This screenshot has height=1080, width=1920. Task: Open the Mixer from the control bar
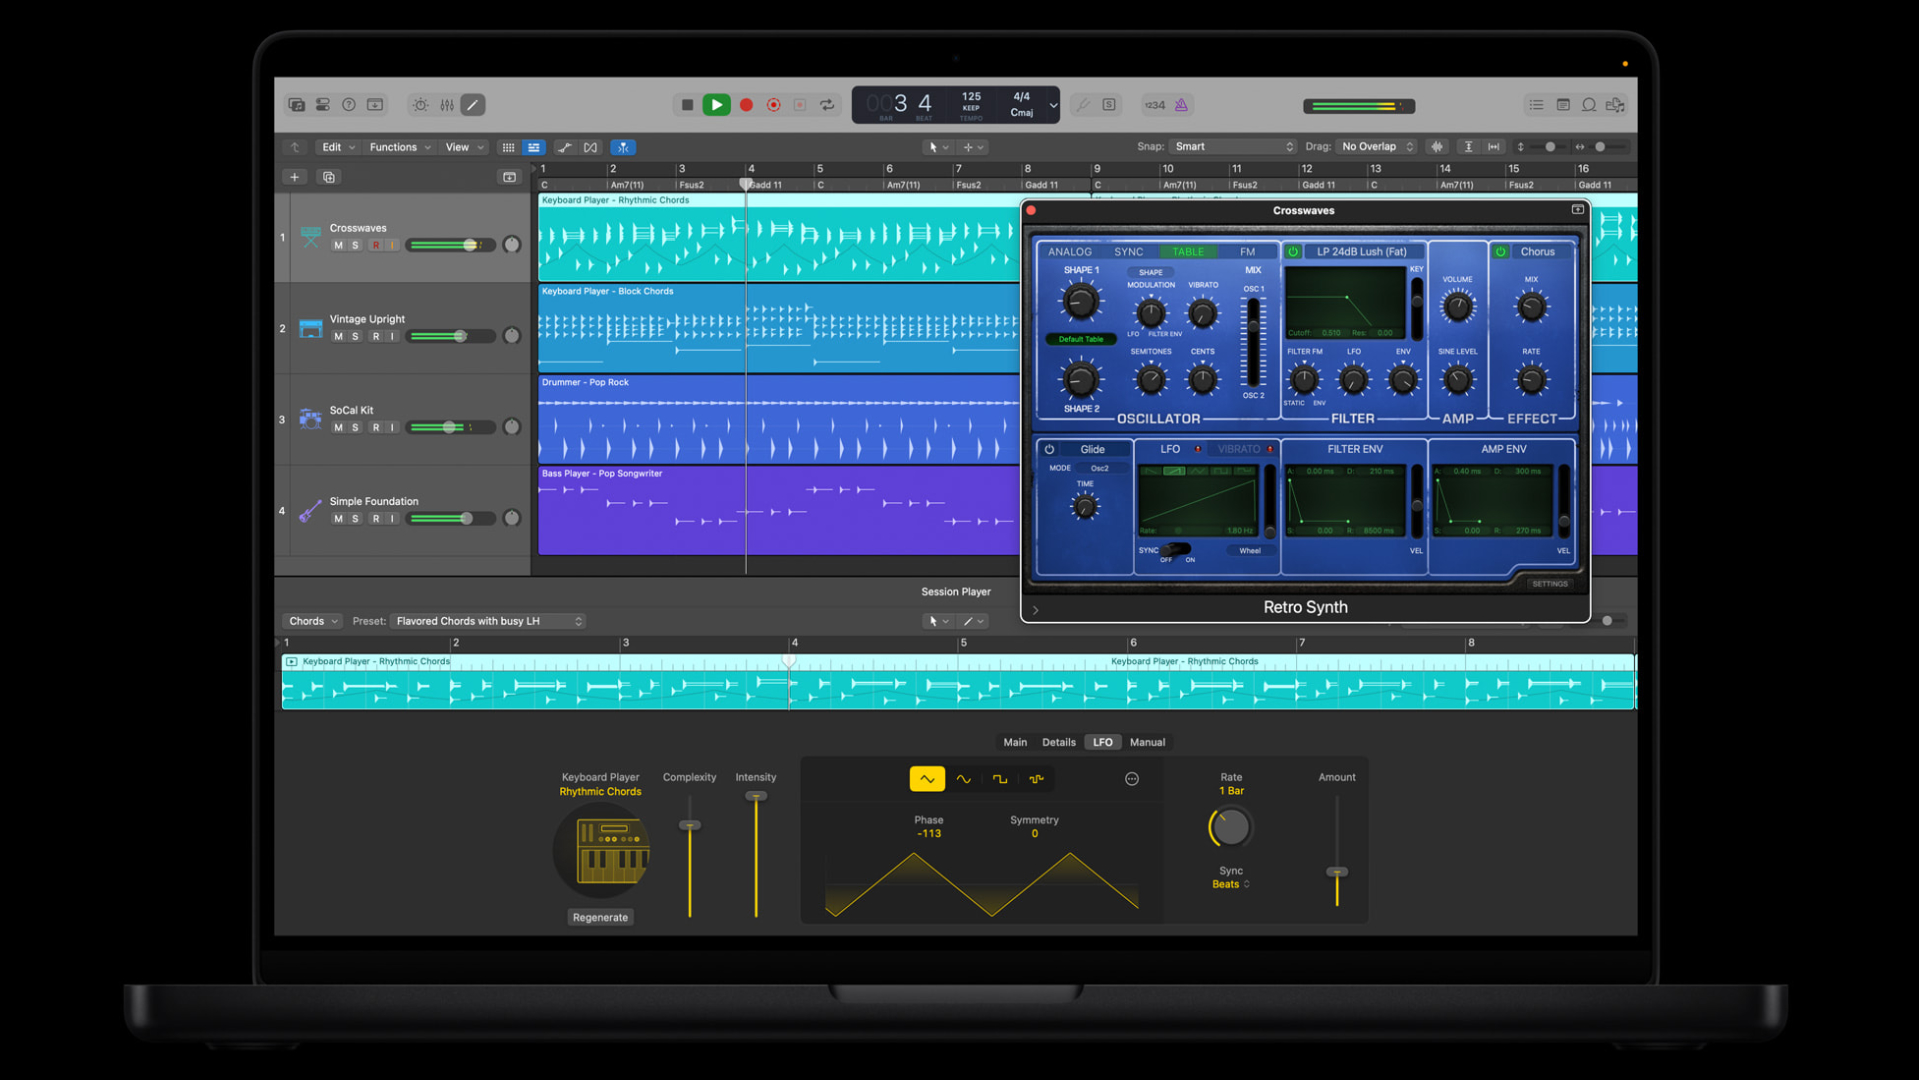tap(447, 105)
